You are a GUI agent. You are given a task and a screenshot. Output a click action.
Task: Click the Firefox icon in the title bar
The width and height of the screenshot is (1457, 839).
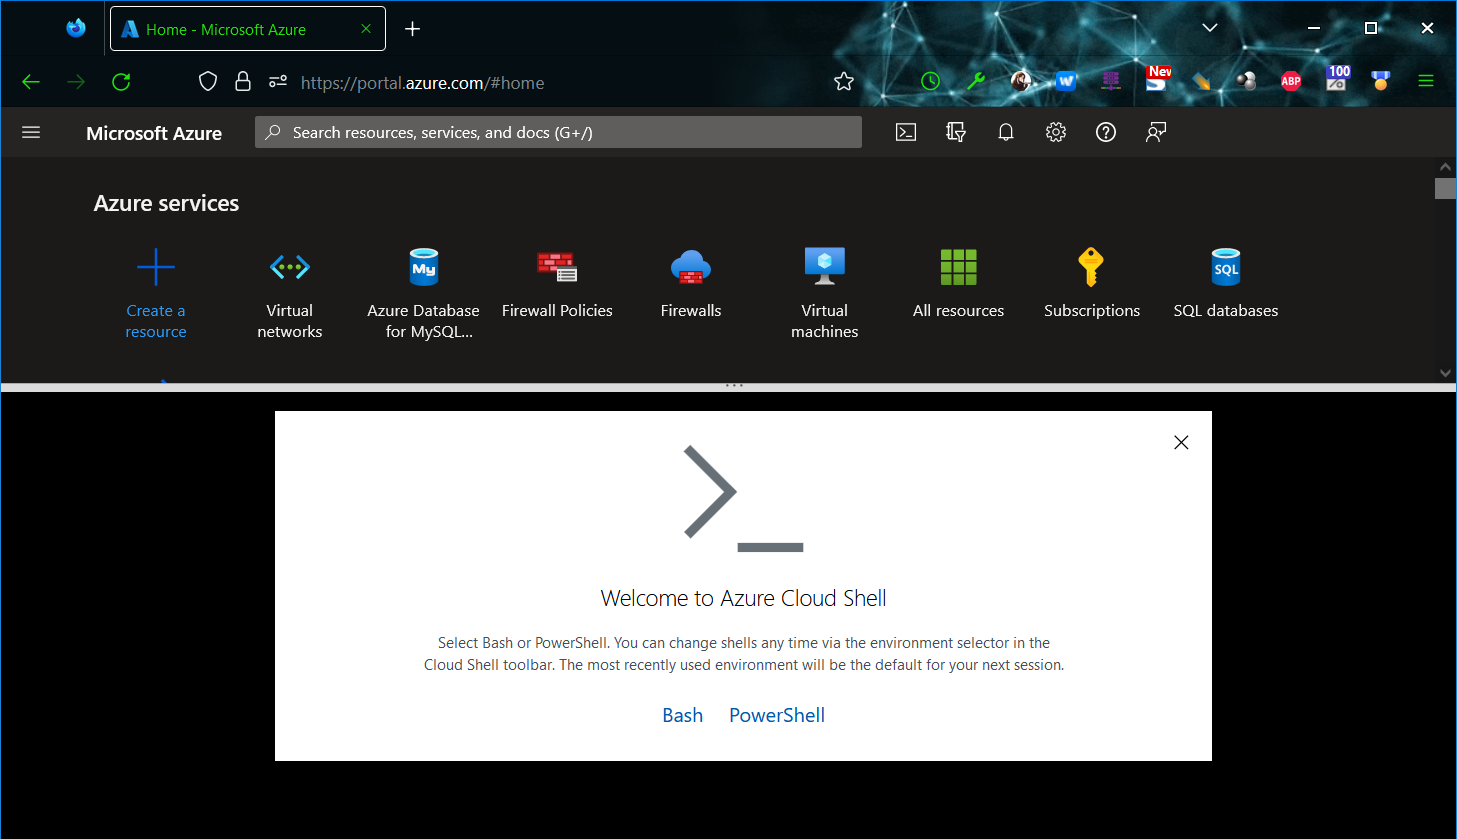point(76,28)
